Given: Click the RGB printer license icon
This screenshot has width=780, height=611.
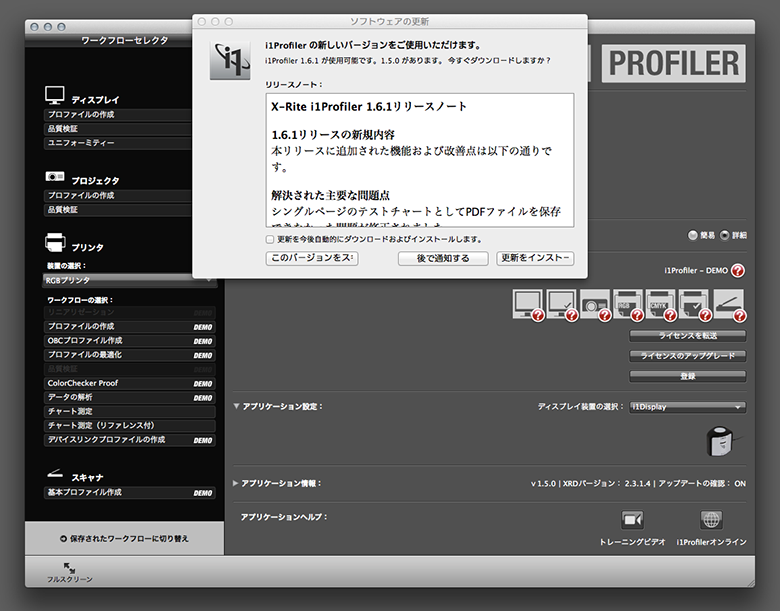Looking at the screenshot, I should point(628,304).
